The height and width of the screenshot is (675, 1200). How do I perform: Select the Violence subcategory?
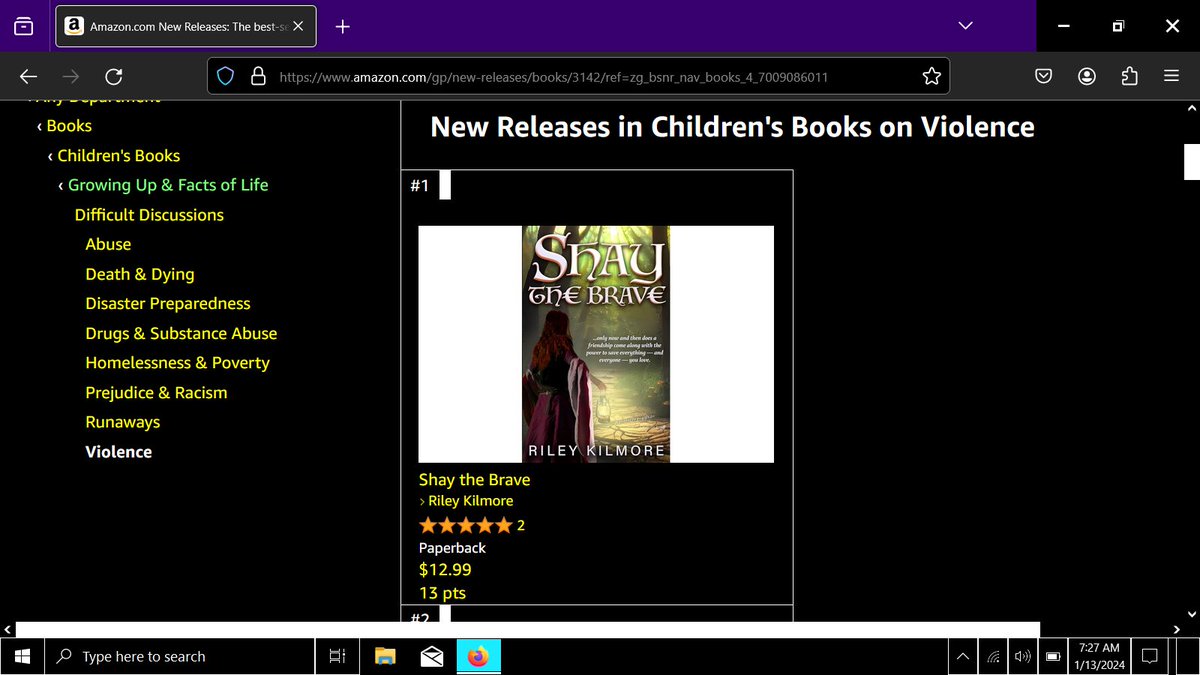(119, 452)
